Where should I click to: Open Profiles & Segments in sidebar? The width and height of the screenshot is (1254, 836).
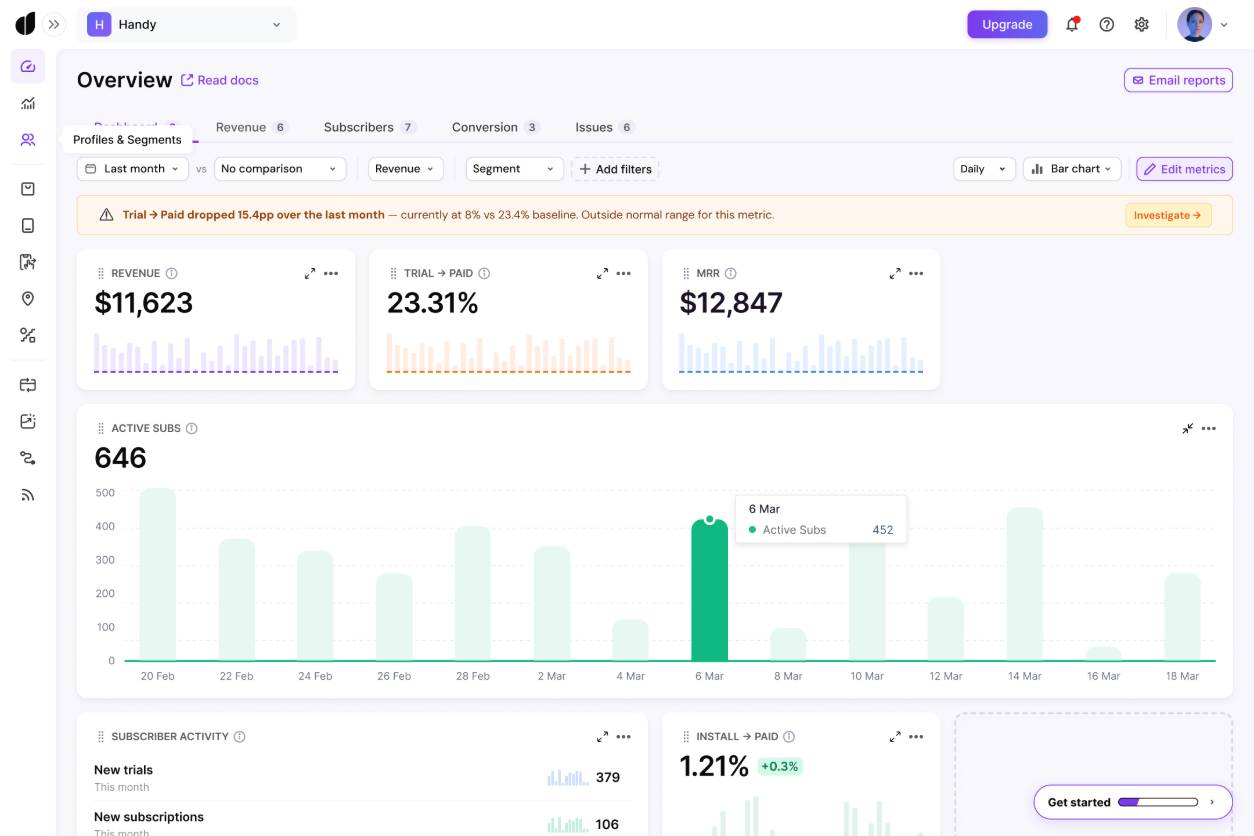coord(28,140)
